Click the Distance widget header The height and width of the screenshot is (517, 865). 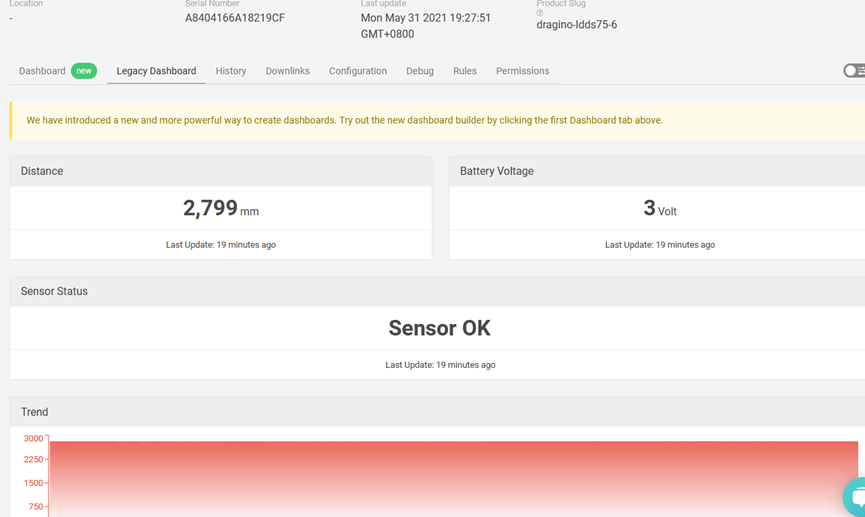221,171
